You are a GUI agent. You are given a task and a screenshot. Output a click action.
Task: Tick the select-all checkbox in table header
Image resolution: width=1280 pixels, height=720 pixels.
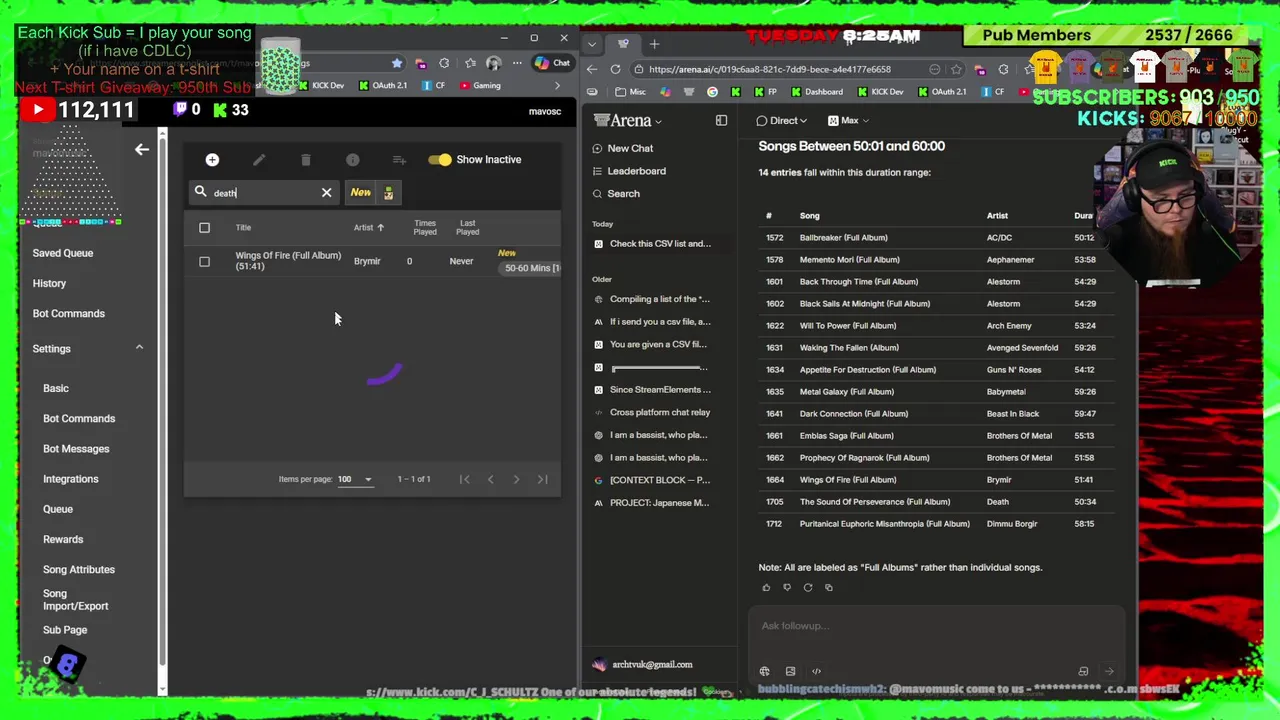[x=204, y=228]
